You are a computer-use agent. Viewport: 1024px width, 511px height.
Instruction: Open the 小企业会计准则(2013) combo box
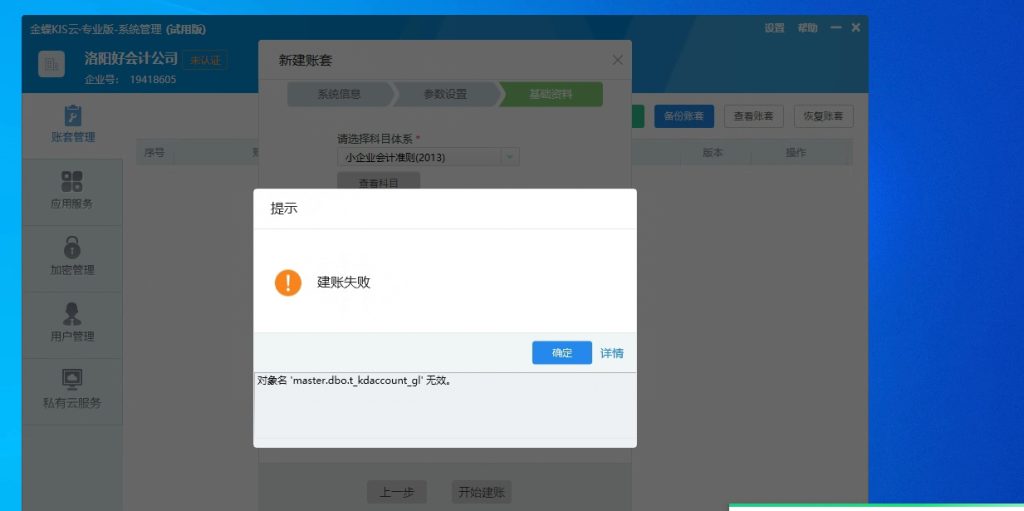click(x=420, y=157)
